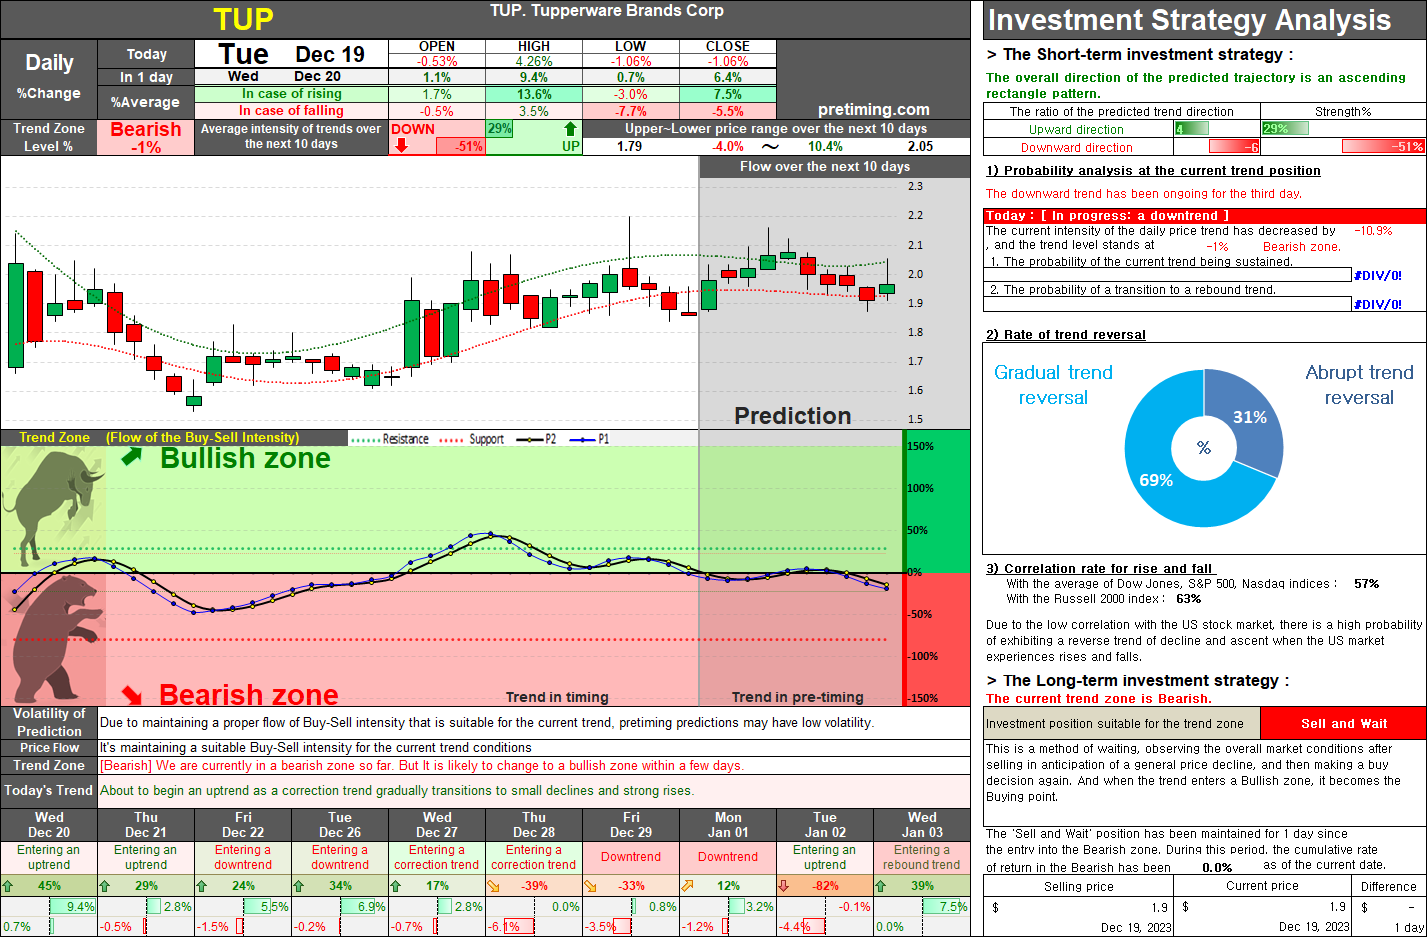Click 'Entering a rebound trend' for Jan 03
The width and height of the screenshot is (1427, 938).
[922, 857]
